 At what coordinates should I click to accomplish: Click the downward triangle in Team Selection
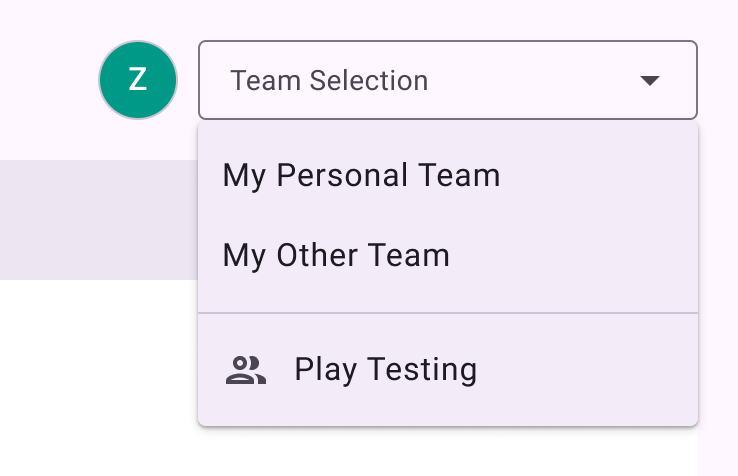point(650,81)
